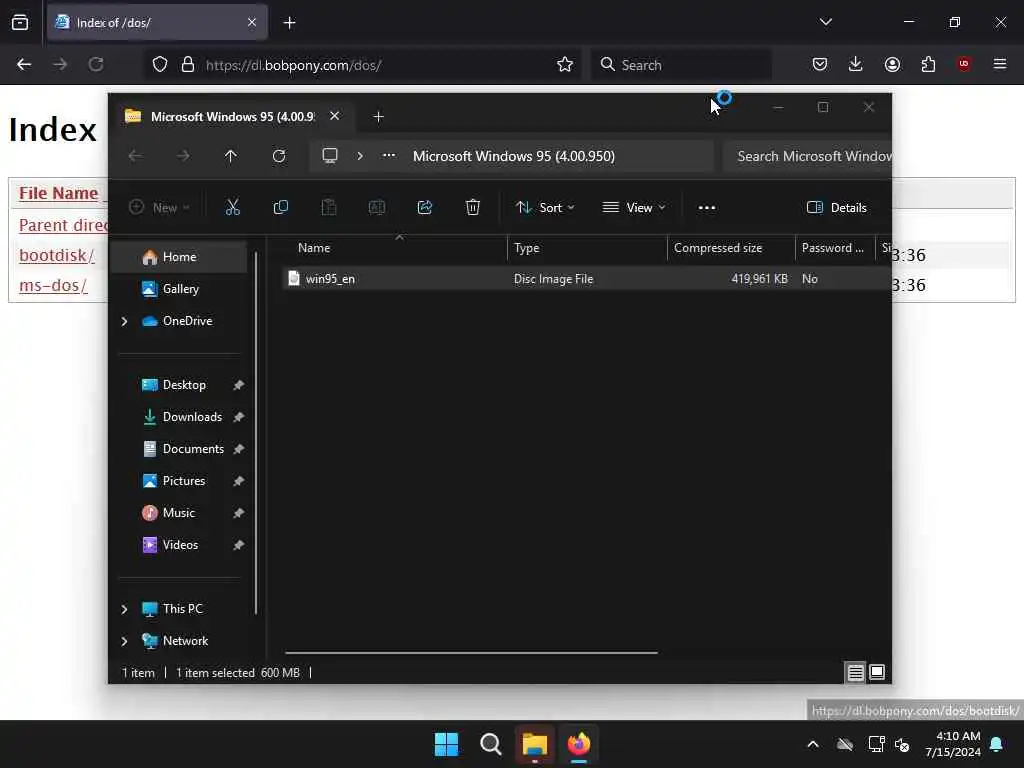Open the Windows Start menu
The image size is (1024, 768).
click(447, 744)
